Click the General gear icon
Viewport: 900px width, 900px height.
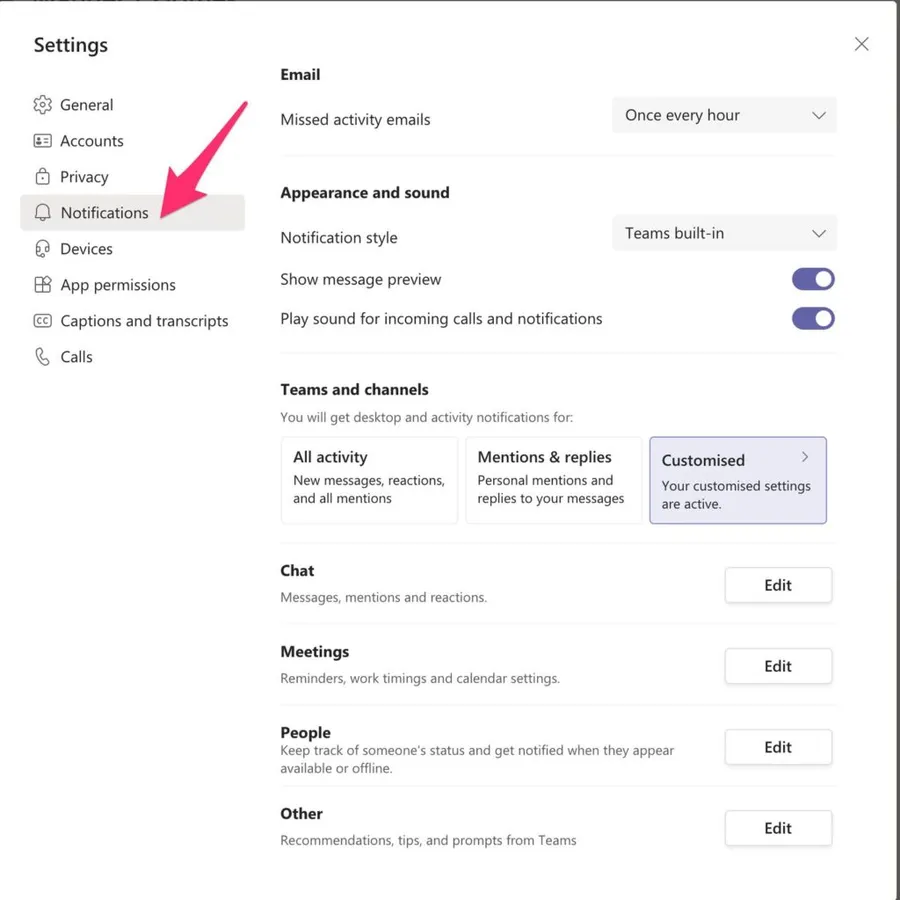click(42, 105)
